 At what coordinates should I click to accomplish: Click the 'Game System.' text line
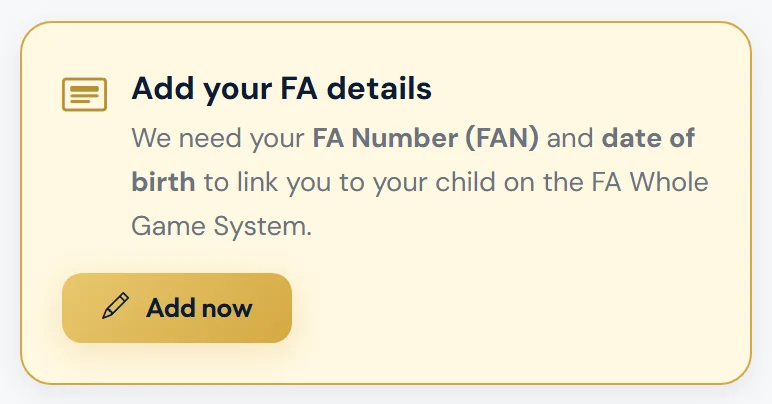[x=222, y=227]
